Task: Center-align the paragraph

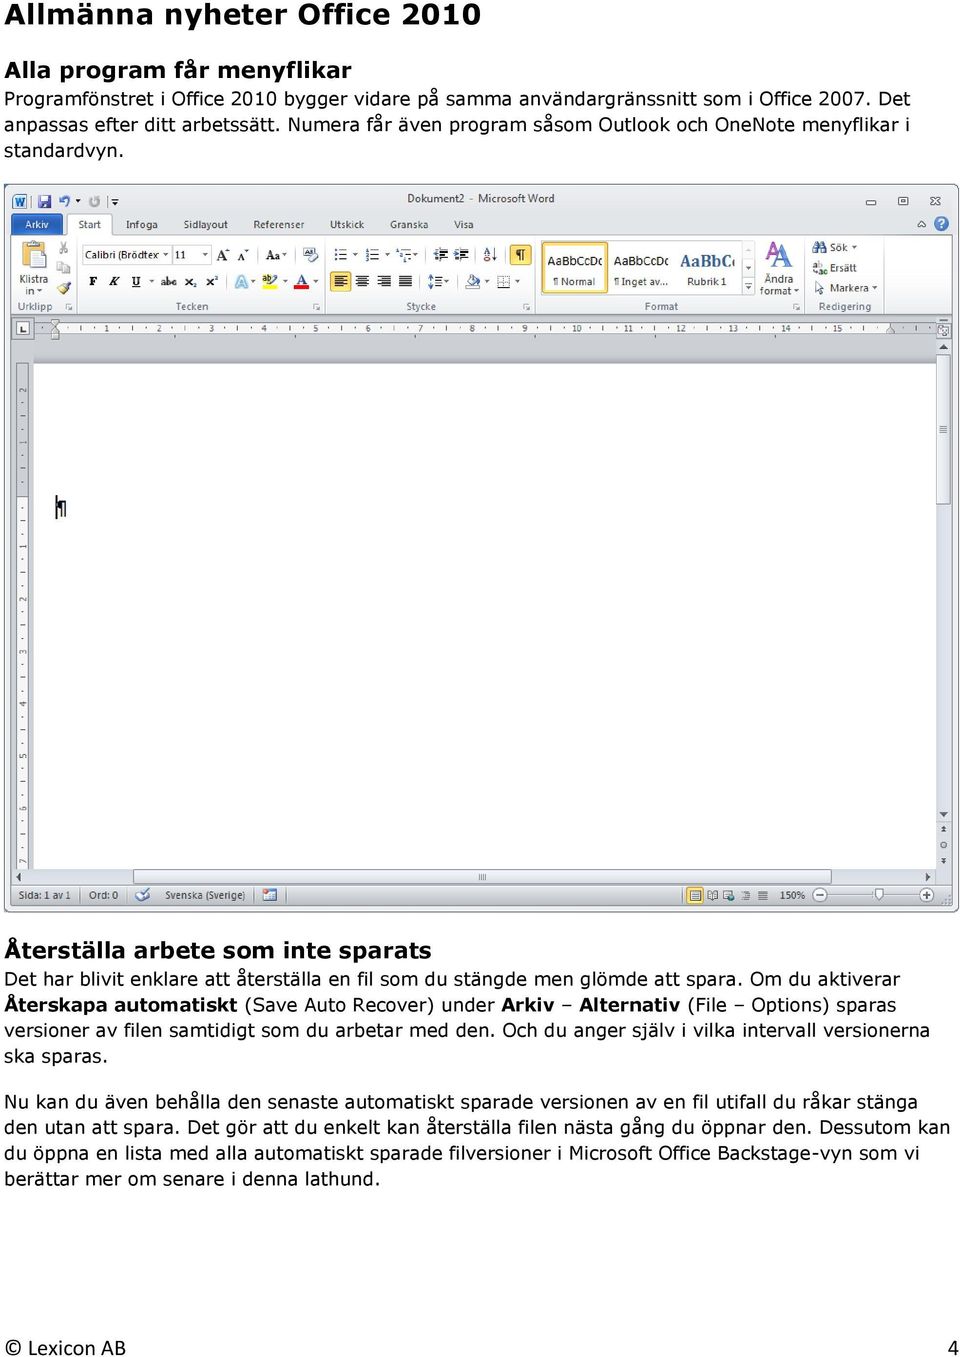Action: pos(362,282)
